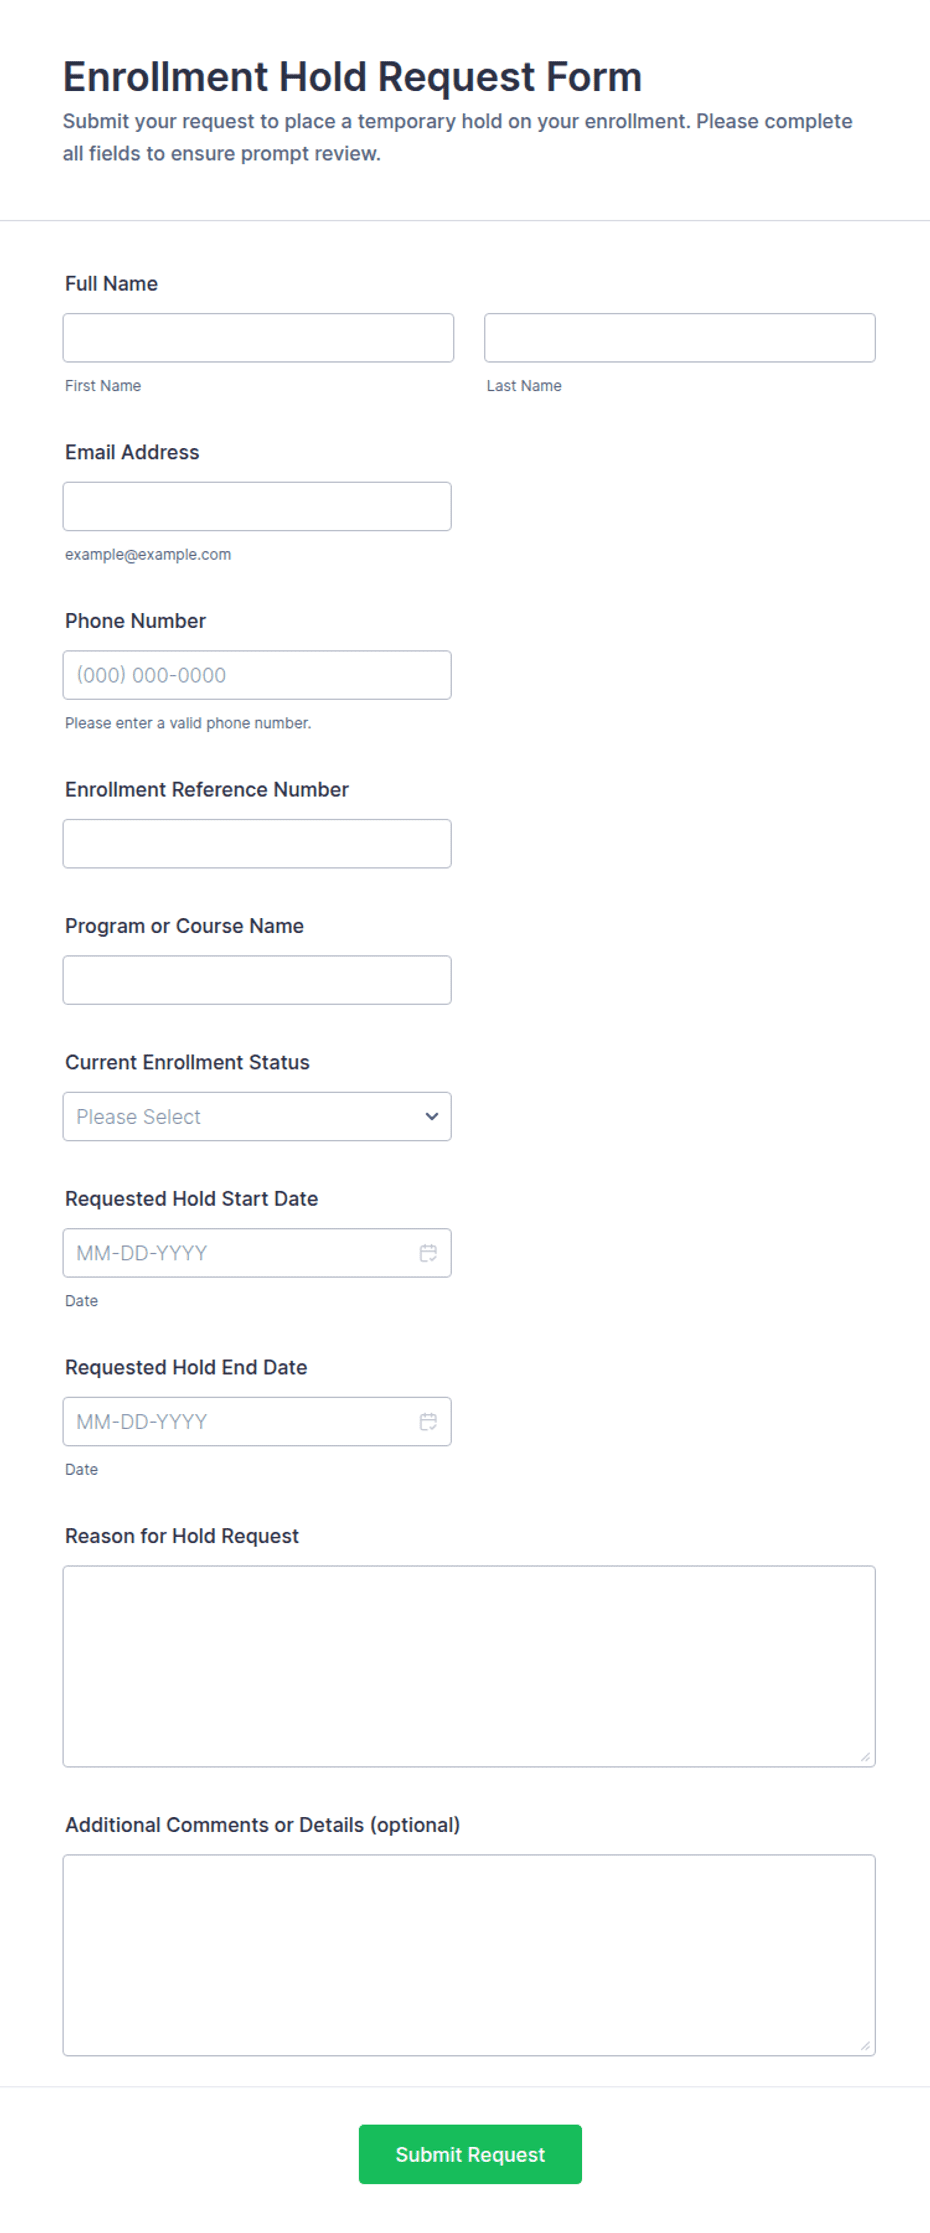This screenshot has height=2233, width=930.
Task: Click the Additional Comments textarea resize handle
Action: click(865, 2046)
